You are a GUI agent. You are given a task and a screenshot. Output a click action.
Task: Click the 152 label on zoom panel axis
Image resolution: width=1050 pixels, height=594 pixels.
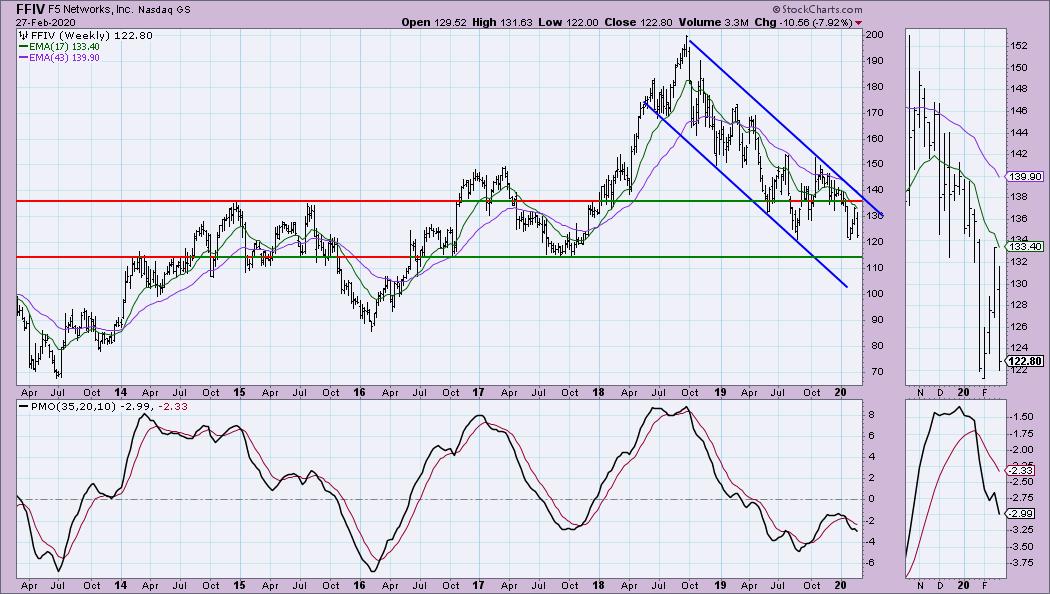pos(1019,46)
